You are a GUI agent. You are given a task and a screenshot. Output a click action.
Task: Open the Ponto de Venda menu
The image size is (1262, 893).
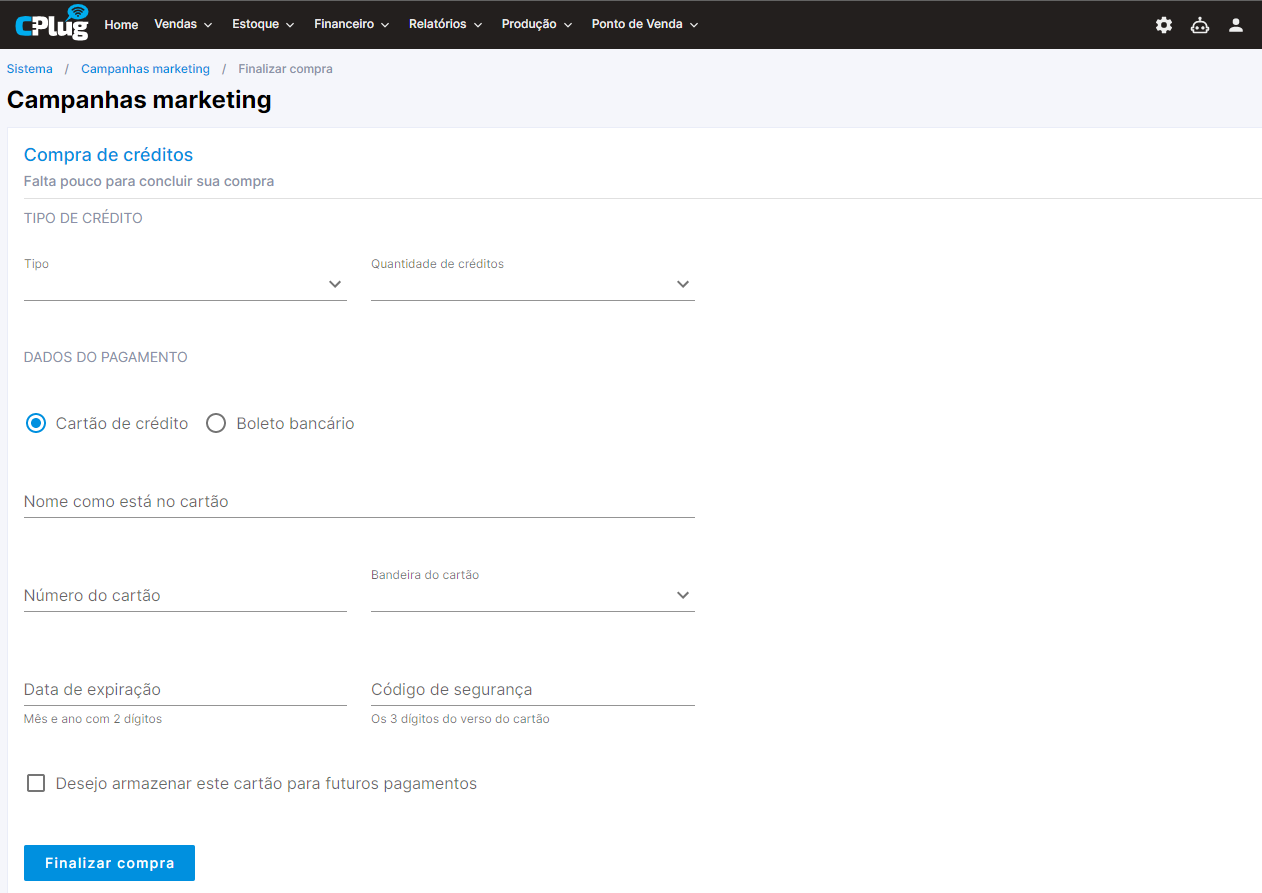(x=644, y=24)
